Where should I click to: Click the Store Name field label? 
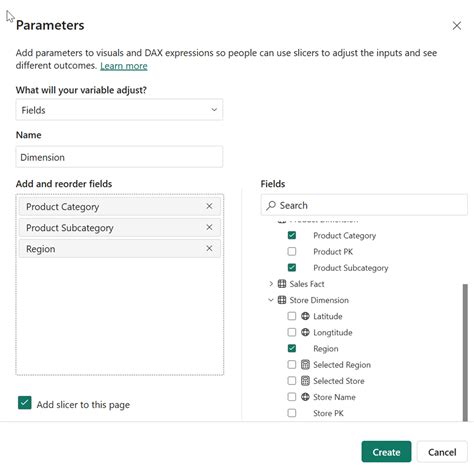point(334,397)
